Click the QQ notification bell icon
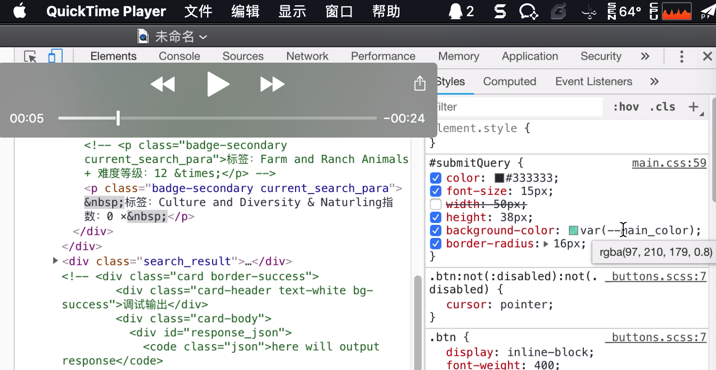This screenshot has width=716, height=370. click(456, 11)
